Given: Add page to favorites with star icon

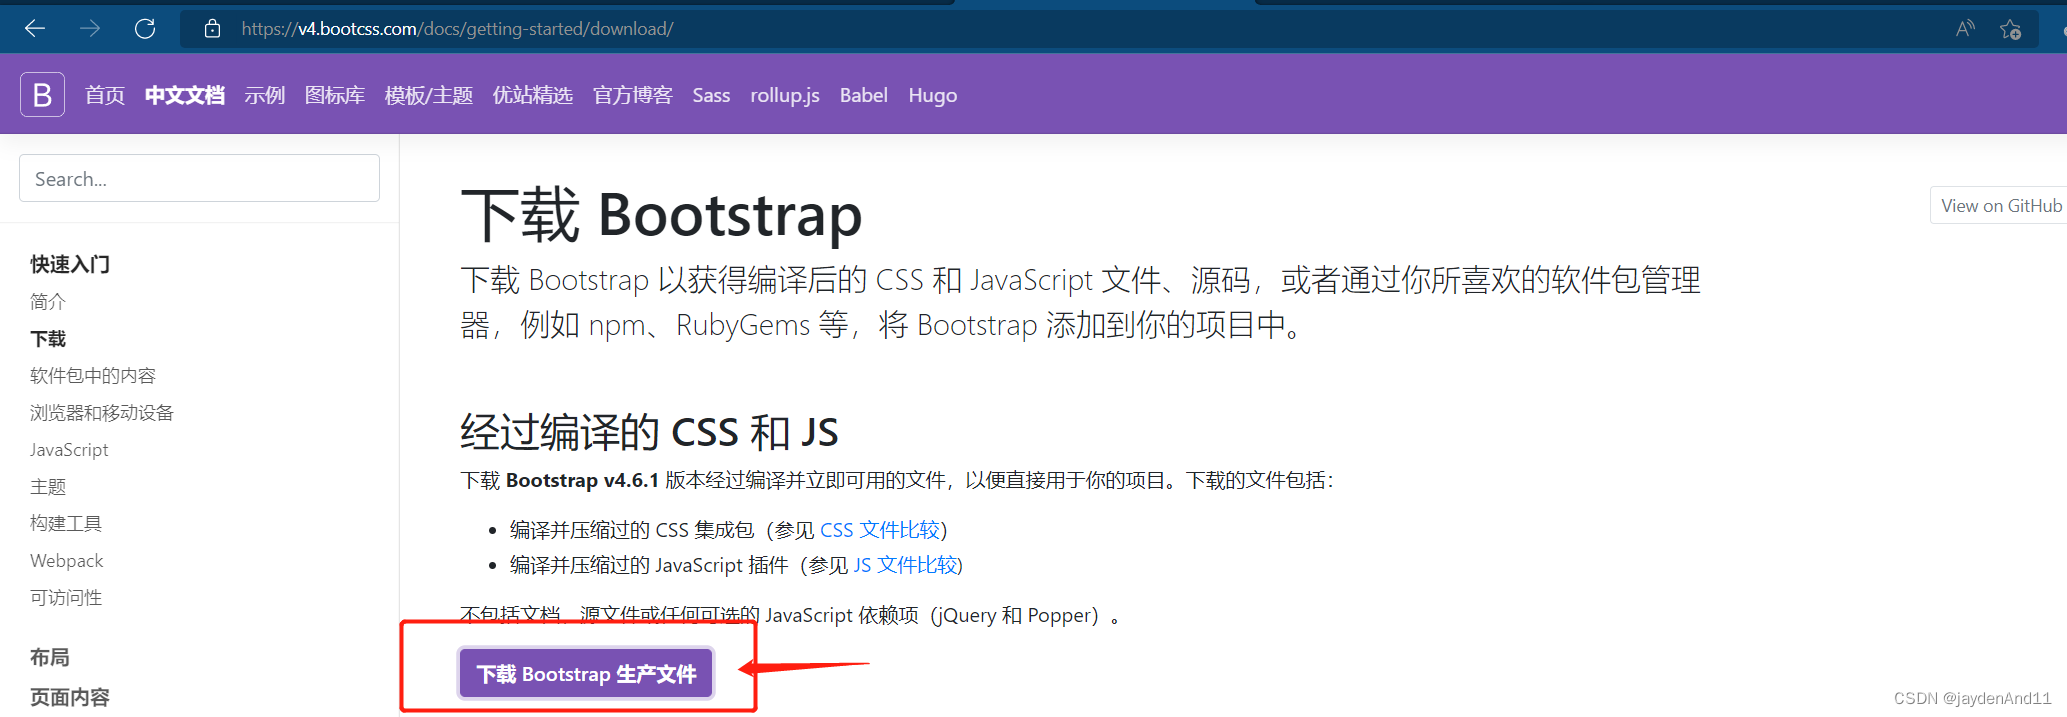Looking at the screenshot, I should tap(2010, 29).
